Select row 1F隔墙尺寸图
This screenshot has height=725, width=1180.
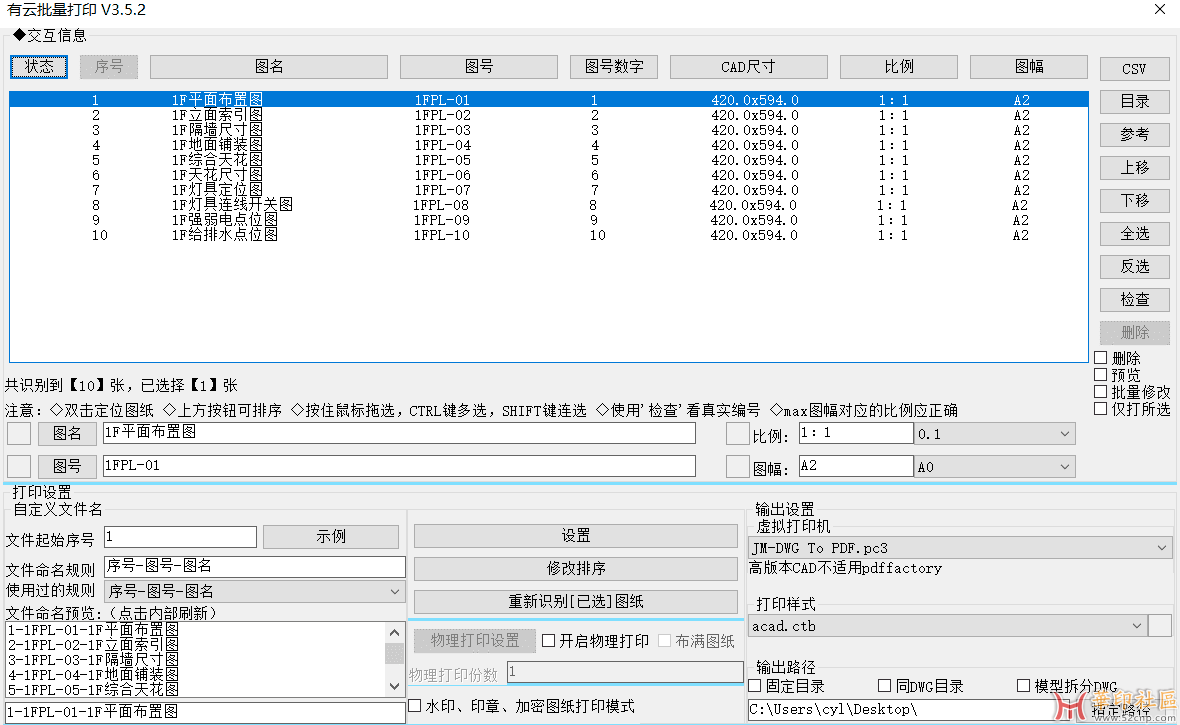click(549, 130)
